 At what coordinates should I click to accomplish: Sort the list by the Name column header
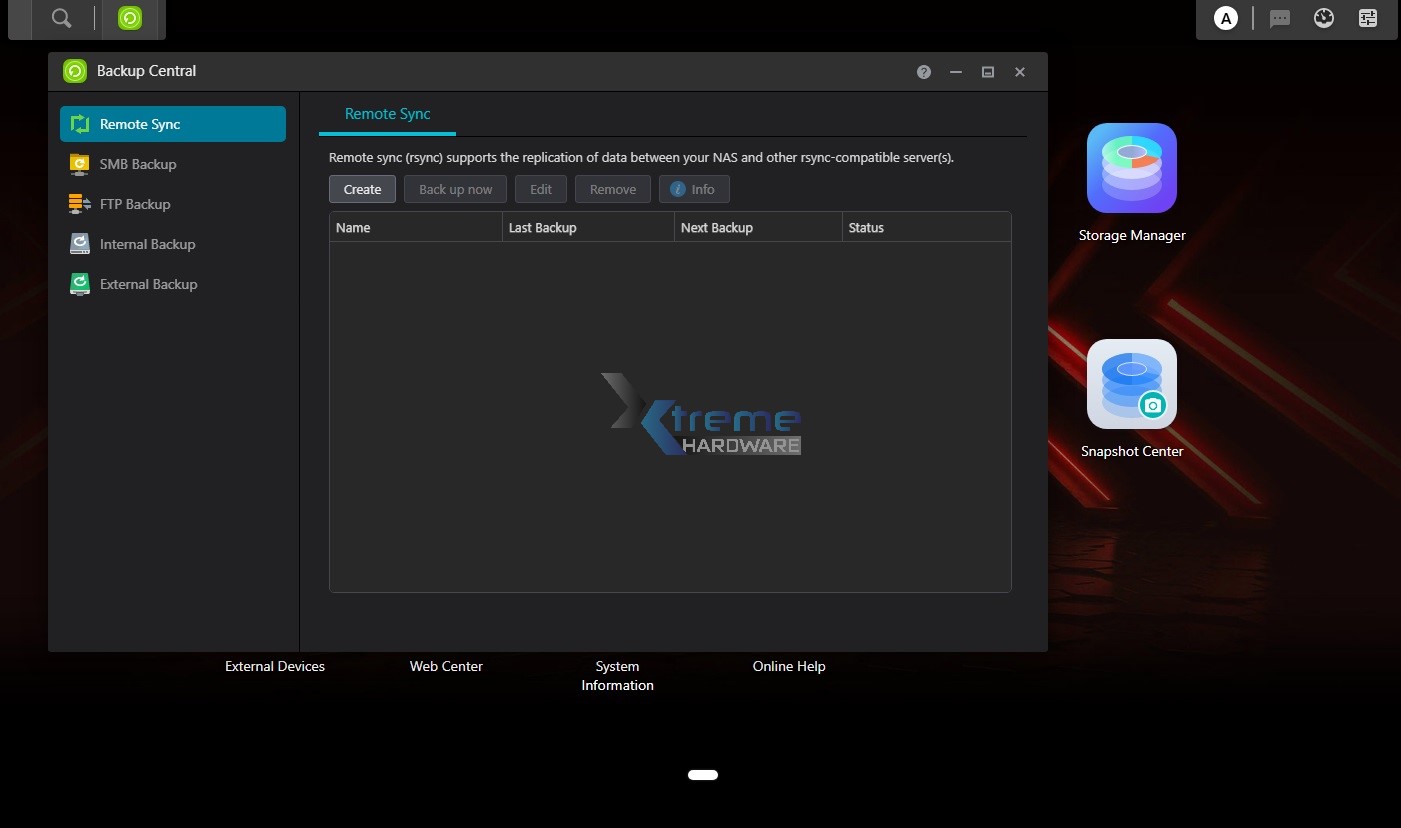(353, 227)
